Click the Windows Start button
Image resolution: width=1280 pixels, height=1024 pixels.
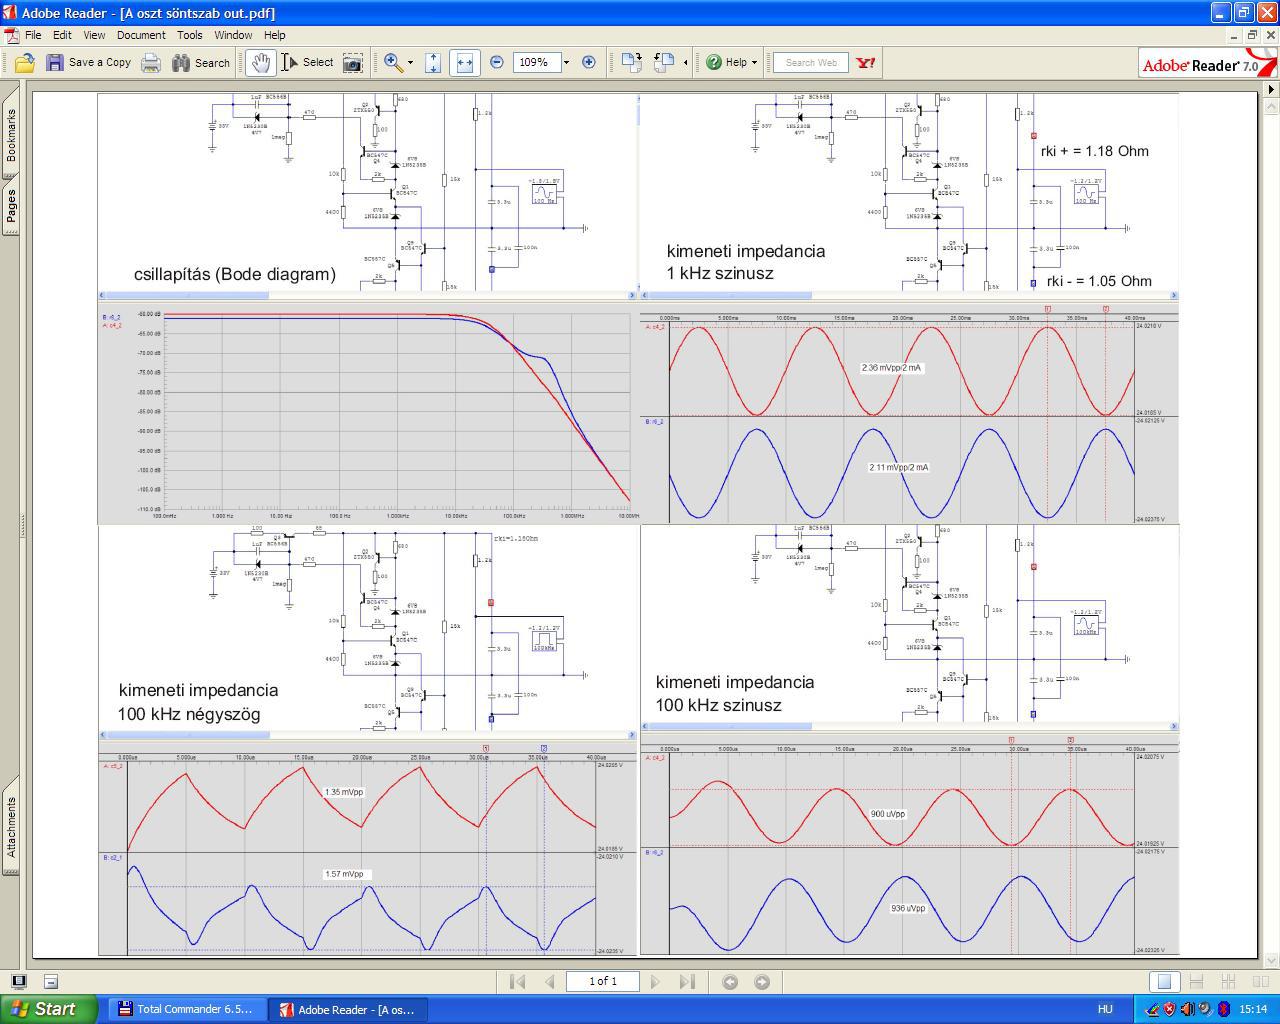coord(48,1009)
